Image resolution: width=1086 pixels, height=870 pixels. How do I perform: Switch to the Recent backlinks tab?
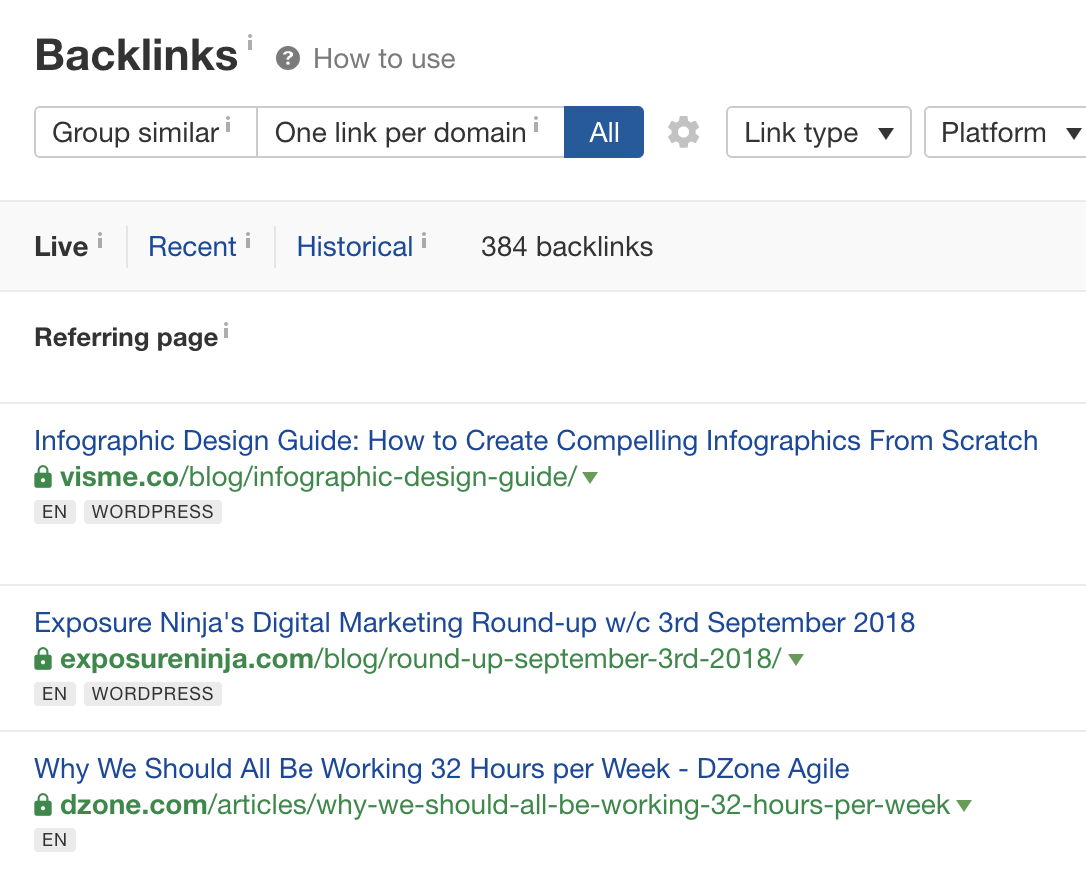[x=192, y=247]
